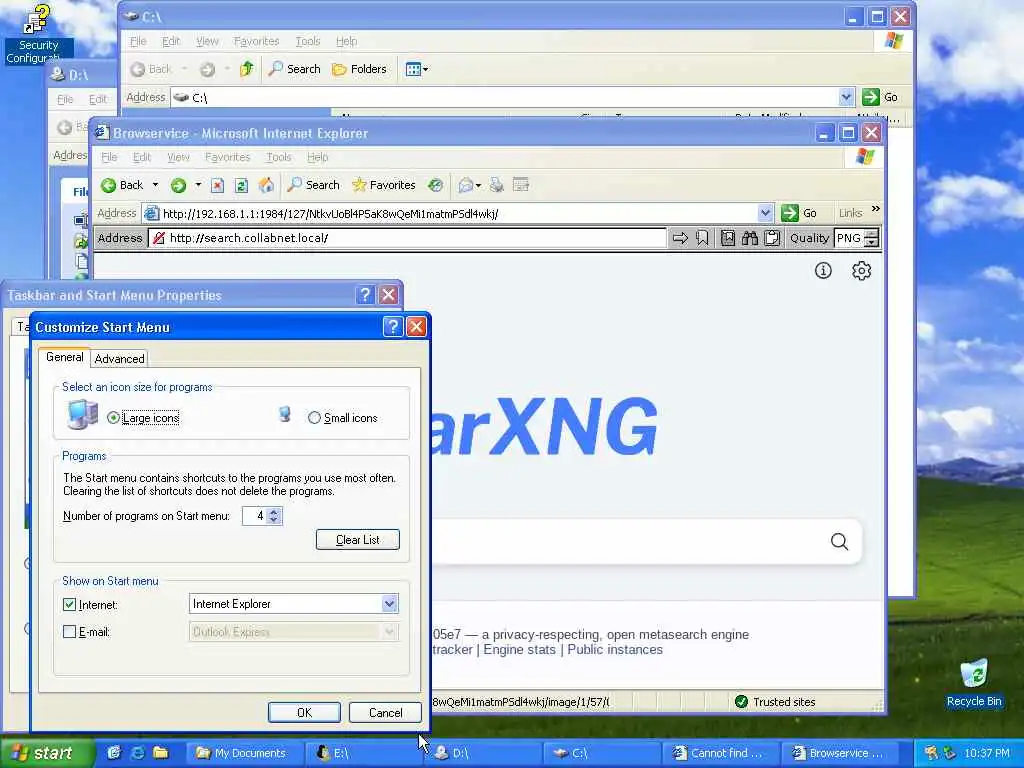Click the Print icon in Internet Explorer toolbar
The width and height of the screenshot is (1024, 768).
[x=496, y=185]
